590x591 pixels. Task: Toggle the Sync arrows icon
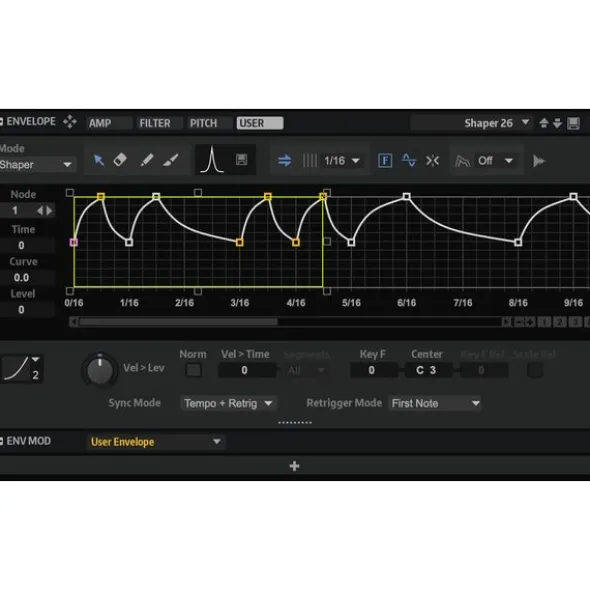285,161
